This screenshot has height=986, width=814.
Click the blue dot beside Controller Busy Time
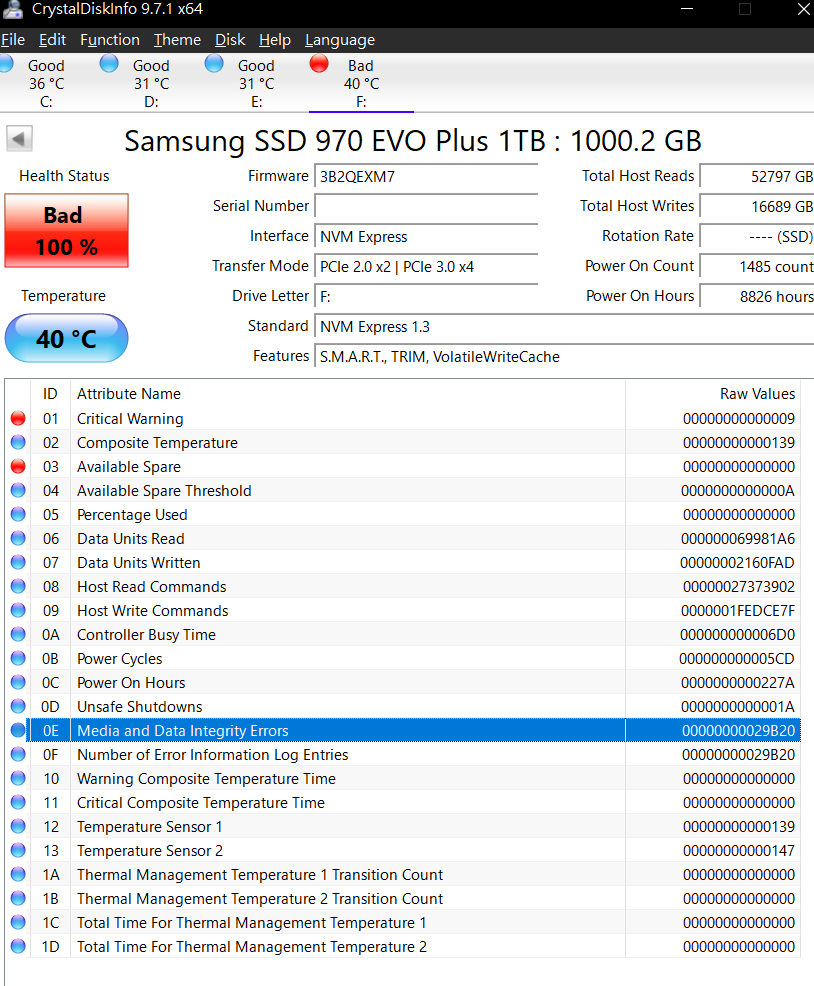coord(18,634)
